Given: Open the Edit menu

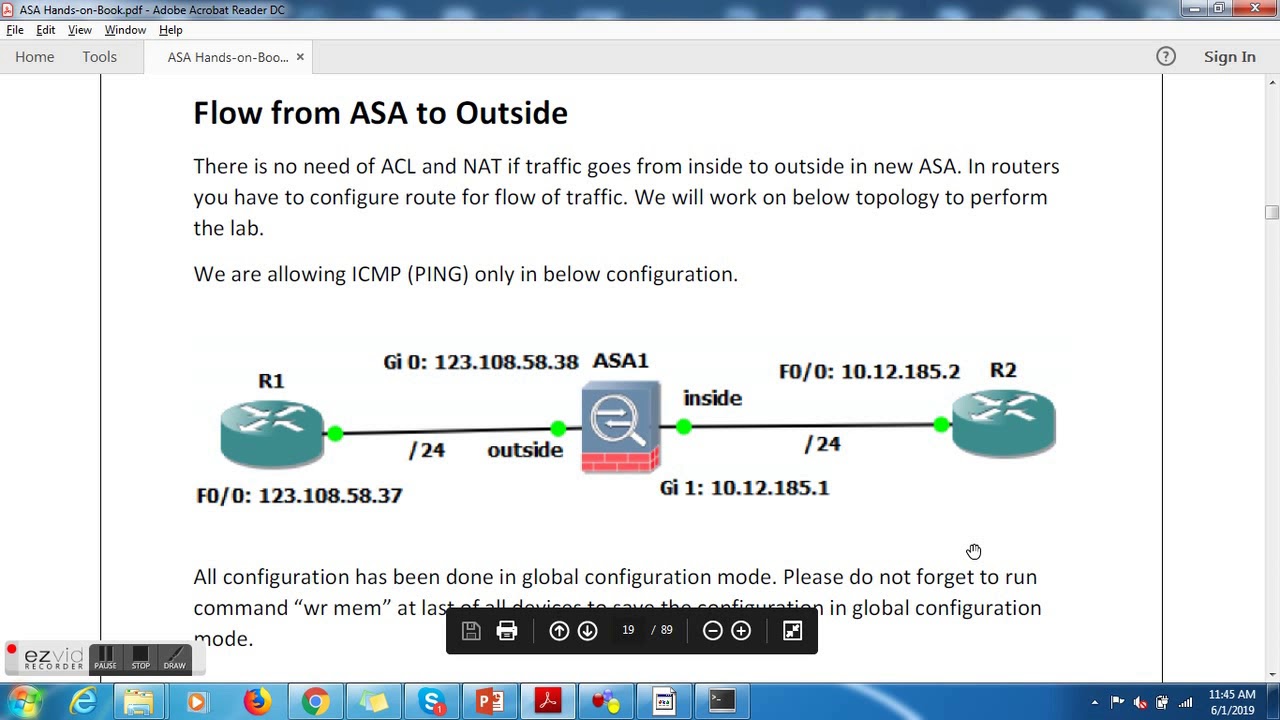Looking at the screenshot, I should tap(46, 30).
